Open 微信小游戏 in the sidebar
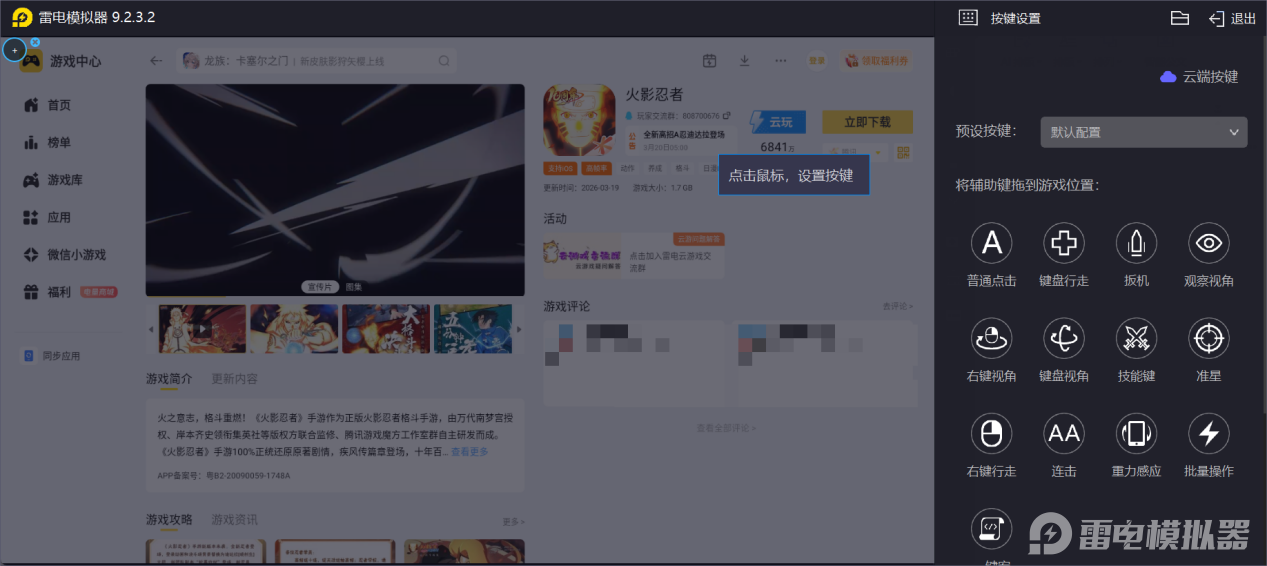 [64, 255]
